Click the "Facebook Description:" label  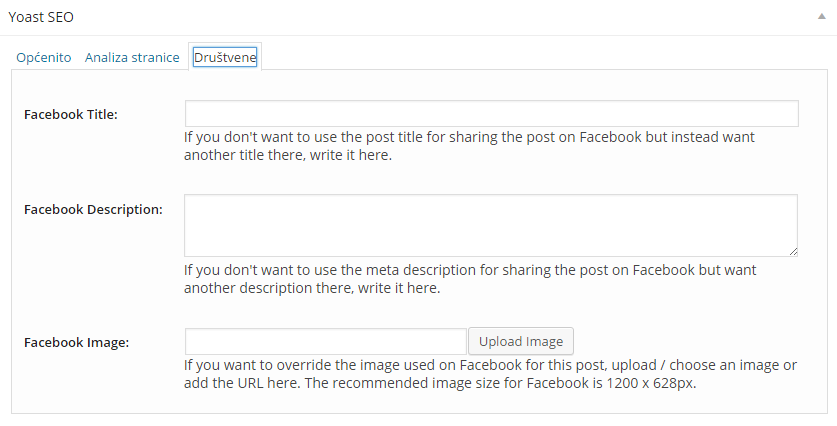(93, 209)
